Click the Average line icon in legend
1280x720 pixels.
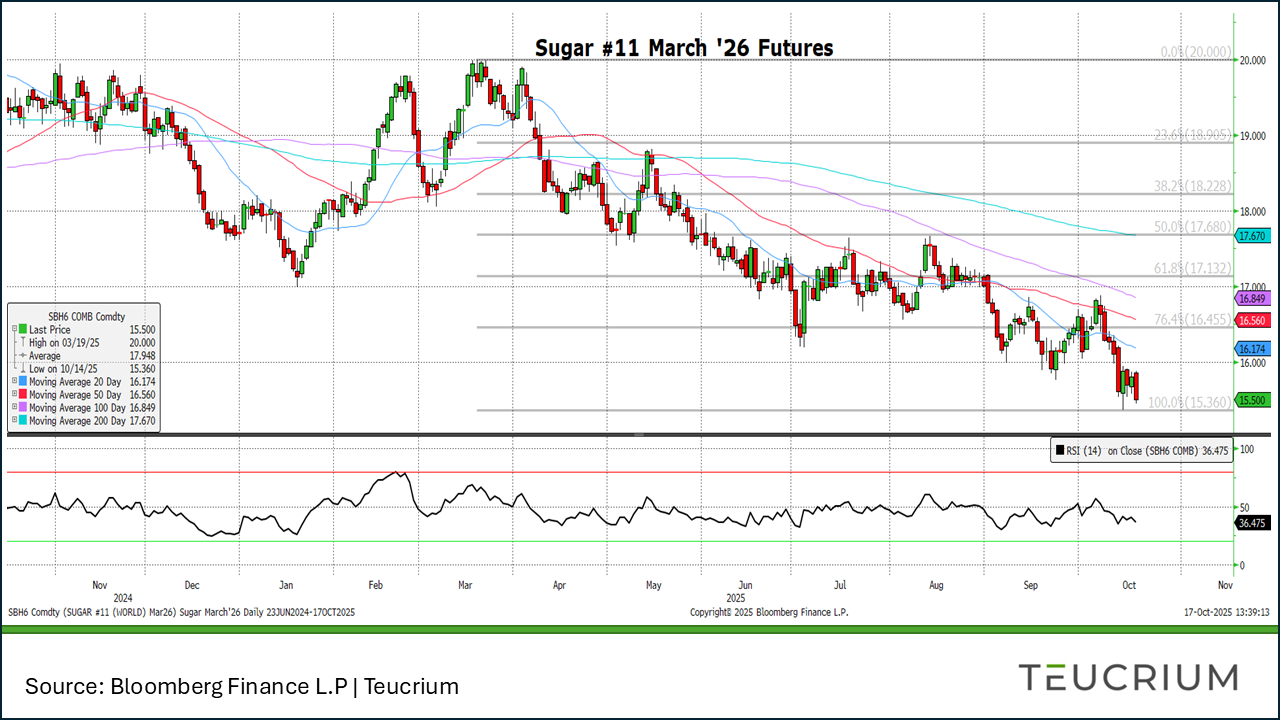click(x=22, y=356)
